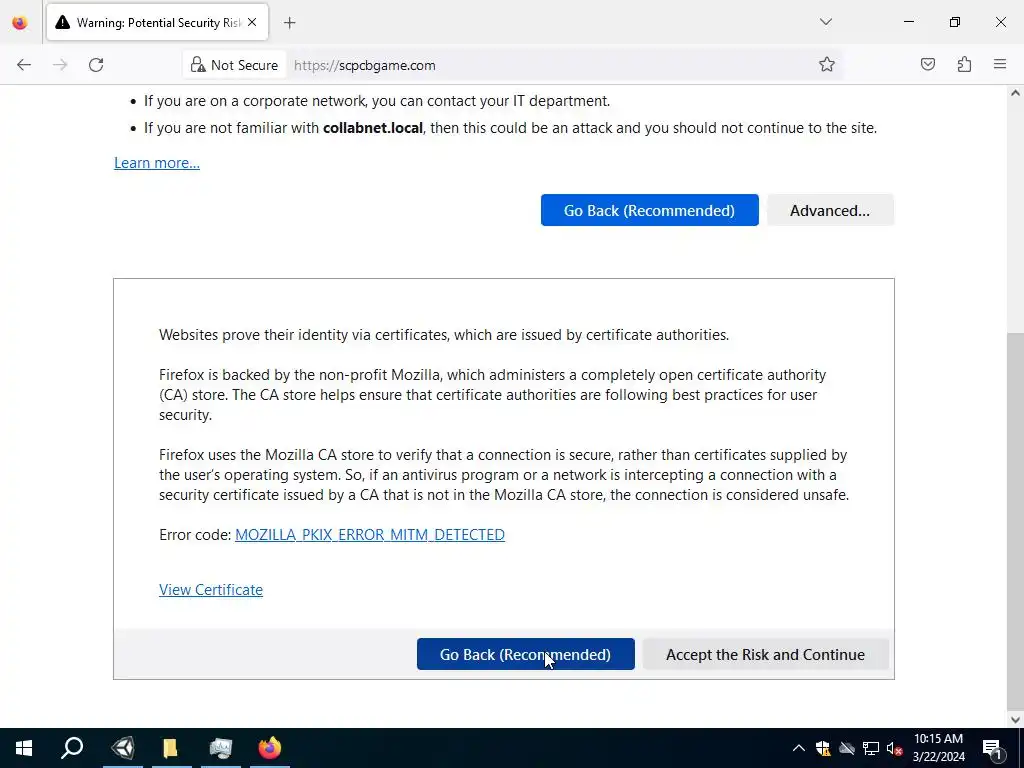The width and height of the screenshot is (1024, 768).
Task: Click the Not Secure padlock indicator
Action: click(x=234, y=65)
